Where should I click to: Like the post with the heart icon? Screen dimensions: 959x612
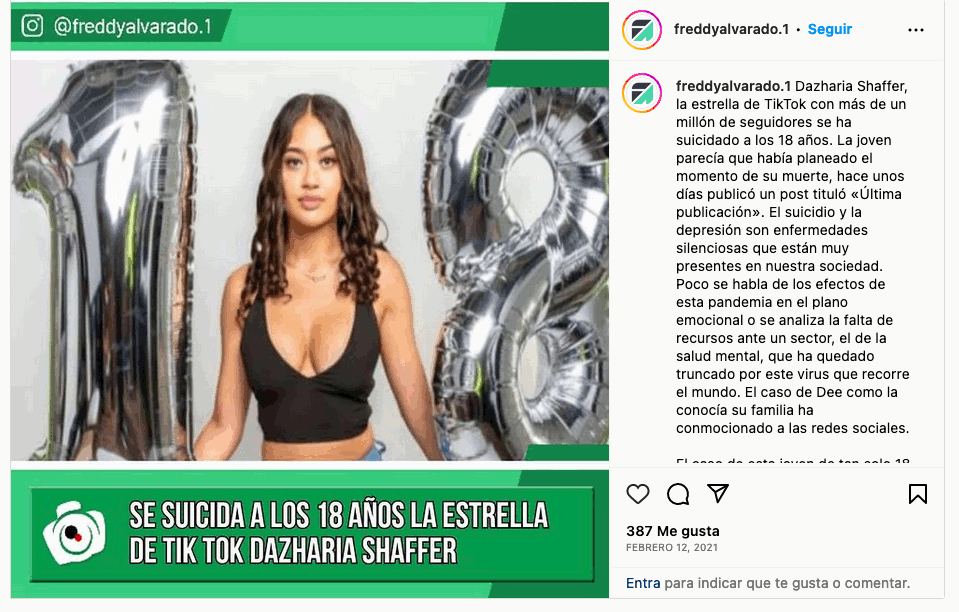pyautogui.click(x=638, y=494)
